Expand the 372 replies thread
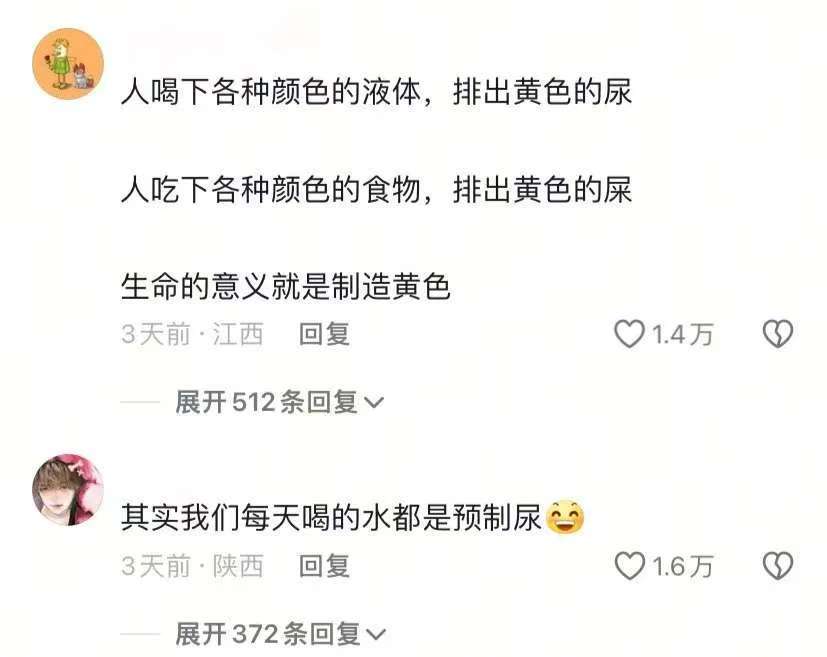This screenshot has height=657, width=827. tap(281, 633)
